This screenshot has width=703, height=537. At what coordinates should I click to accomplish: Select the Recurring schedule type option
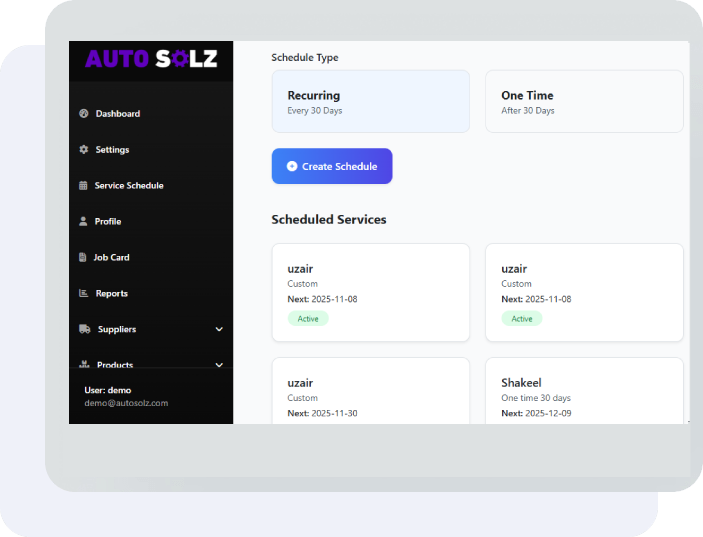[370, 102]
